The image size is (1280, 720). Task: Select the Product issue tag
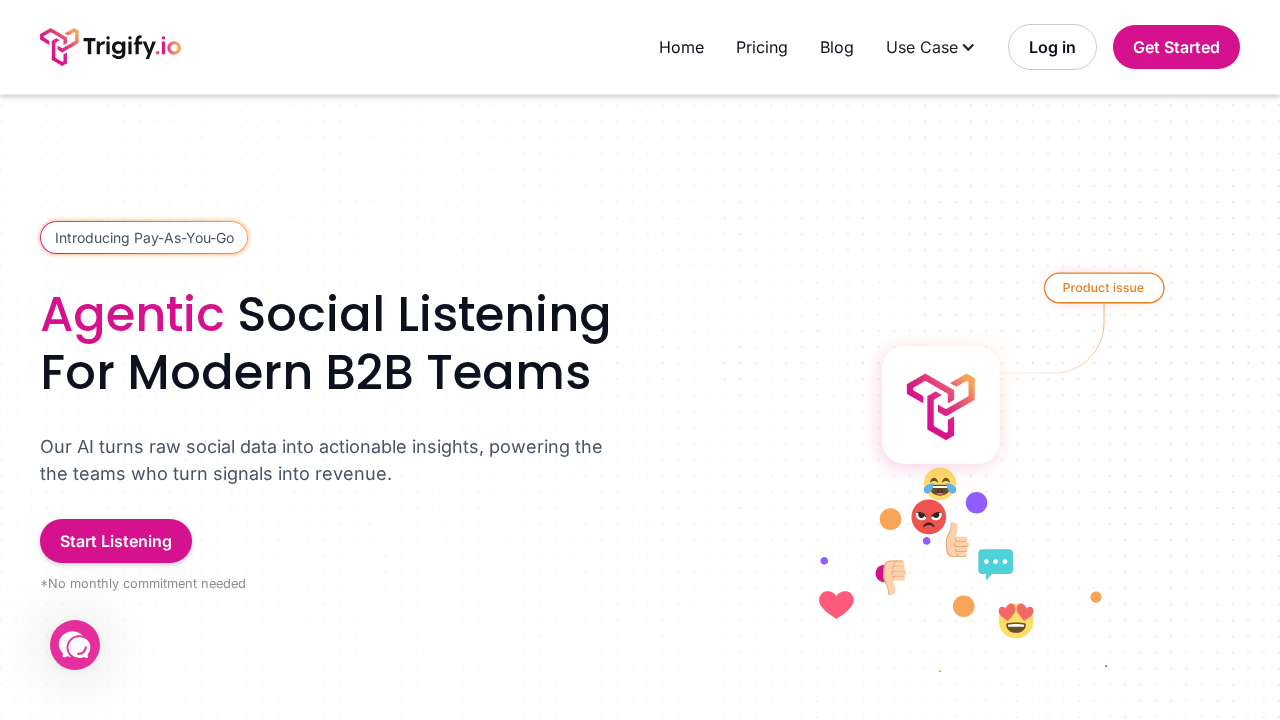(1103, 288)
